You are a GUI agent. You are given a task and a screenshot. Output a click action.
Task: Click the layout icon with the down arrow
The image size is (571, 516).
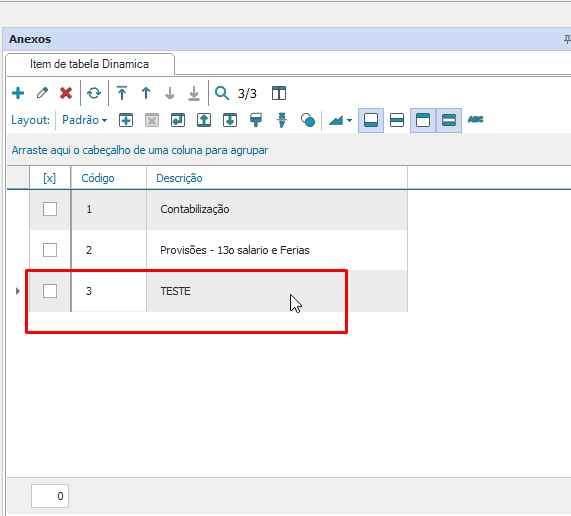(x=230, y=120)
